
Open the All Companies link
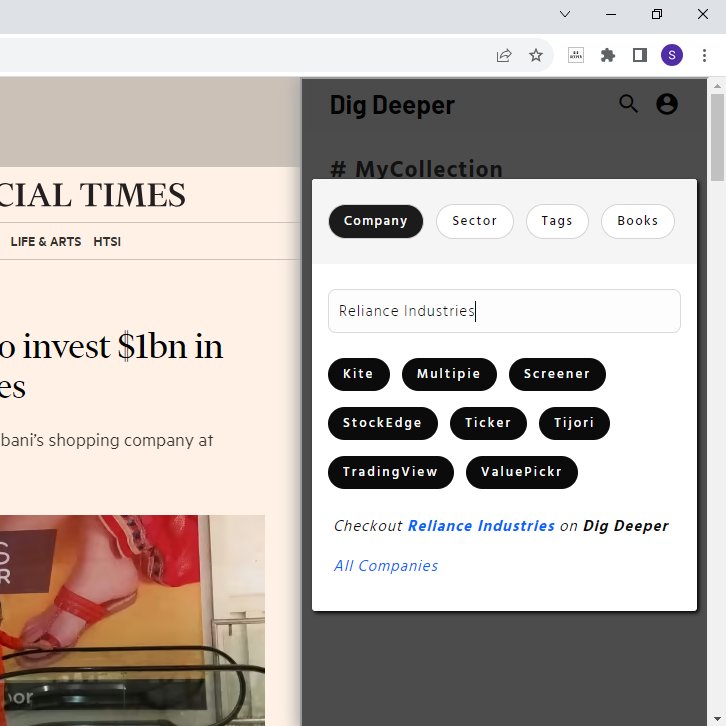pos(386,566)
